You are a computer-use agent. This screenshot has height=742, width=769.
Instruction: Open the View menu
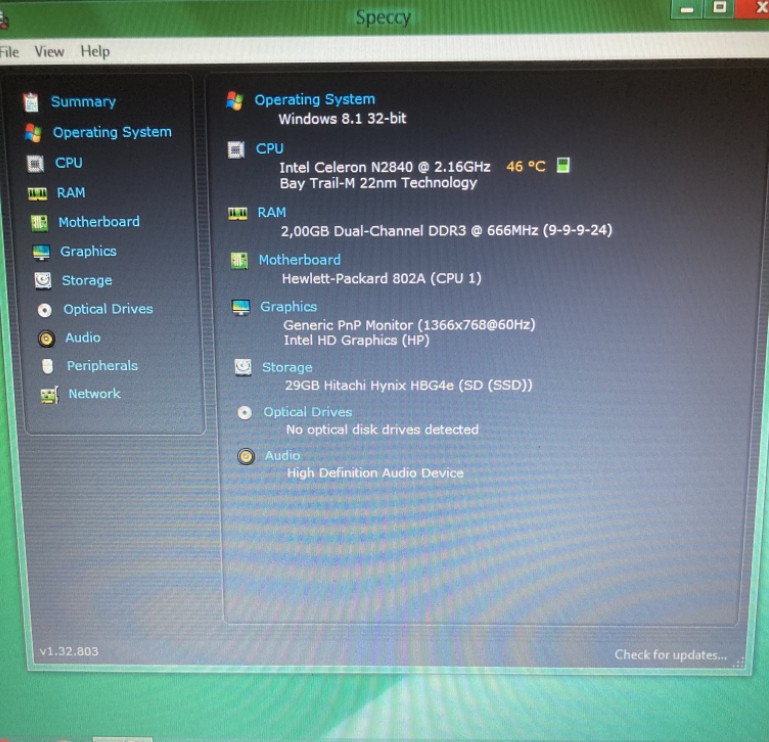[49, 51]
